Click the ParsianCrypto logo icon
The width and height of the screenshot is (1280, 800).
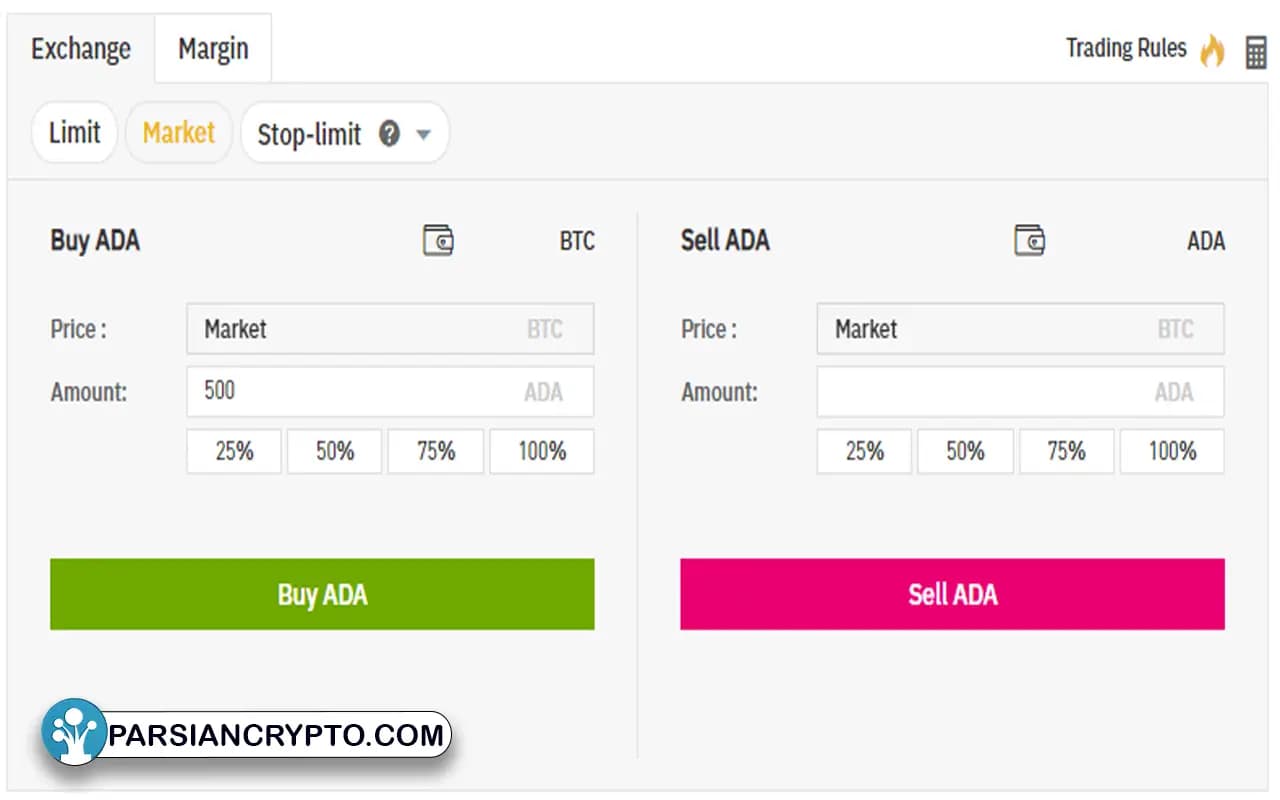click(x=74, y=732)
